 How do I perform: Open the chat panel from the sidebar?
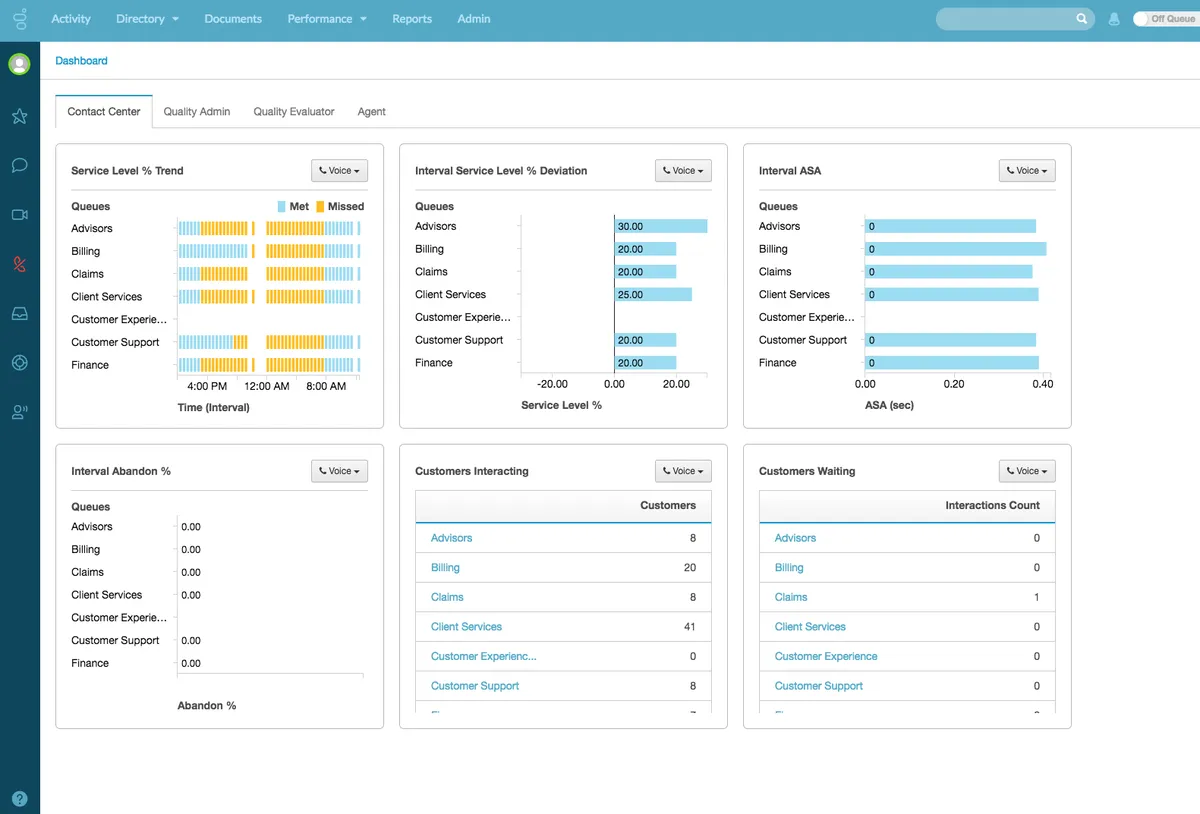19,165
